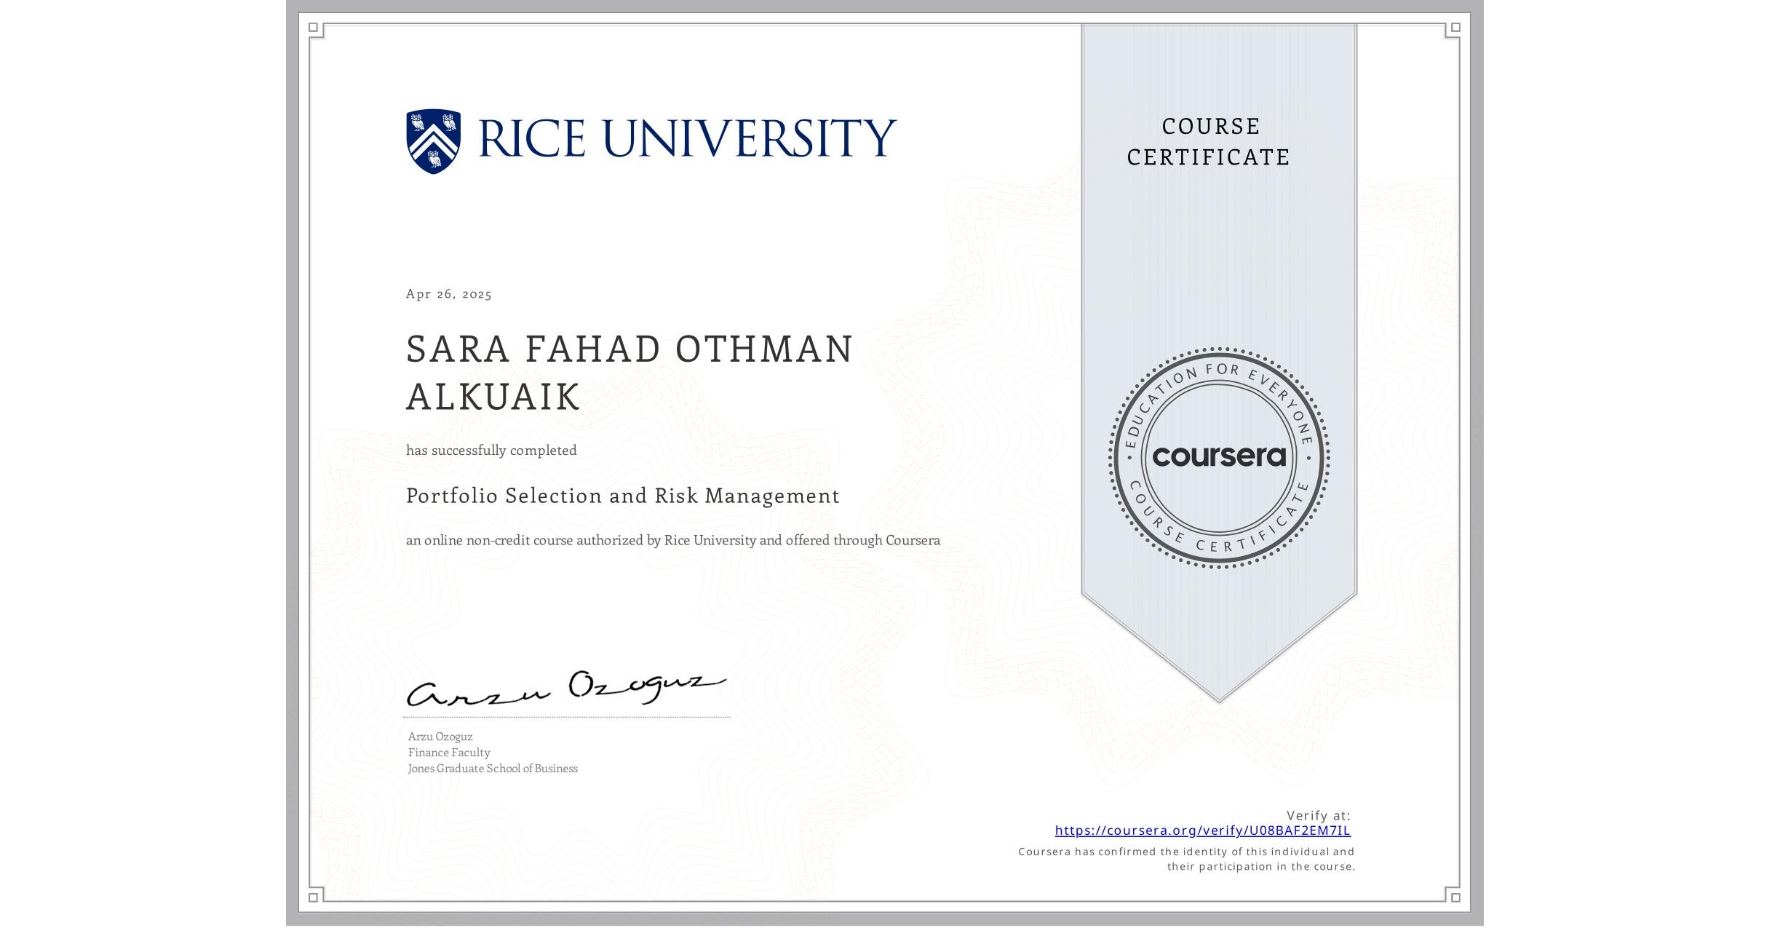Click the non-credit course authorization text
The image size is (1772, 928).
[672, 540]
